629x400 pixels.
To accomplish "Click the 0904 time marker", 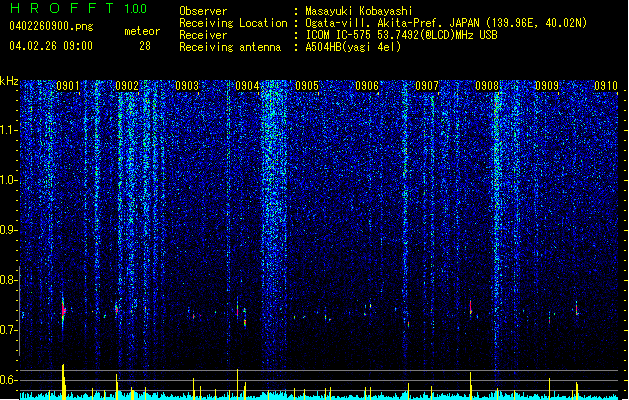I will coord(247,86).
